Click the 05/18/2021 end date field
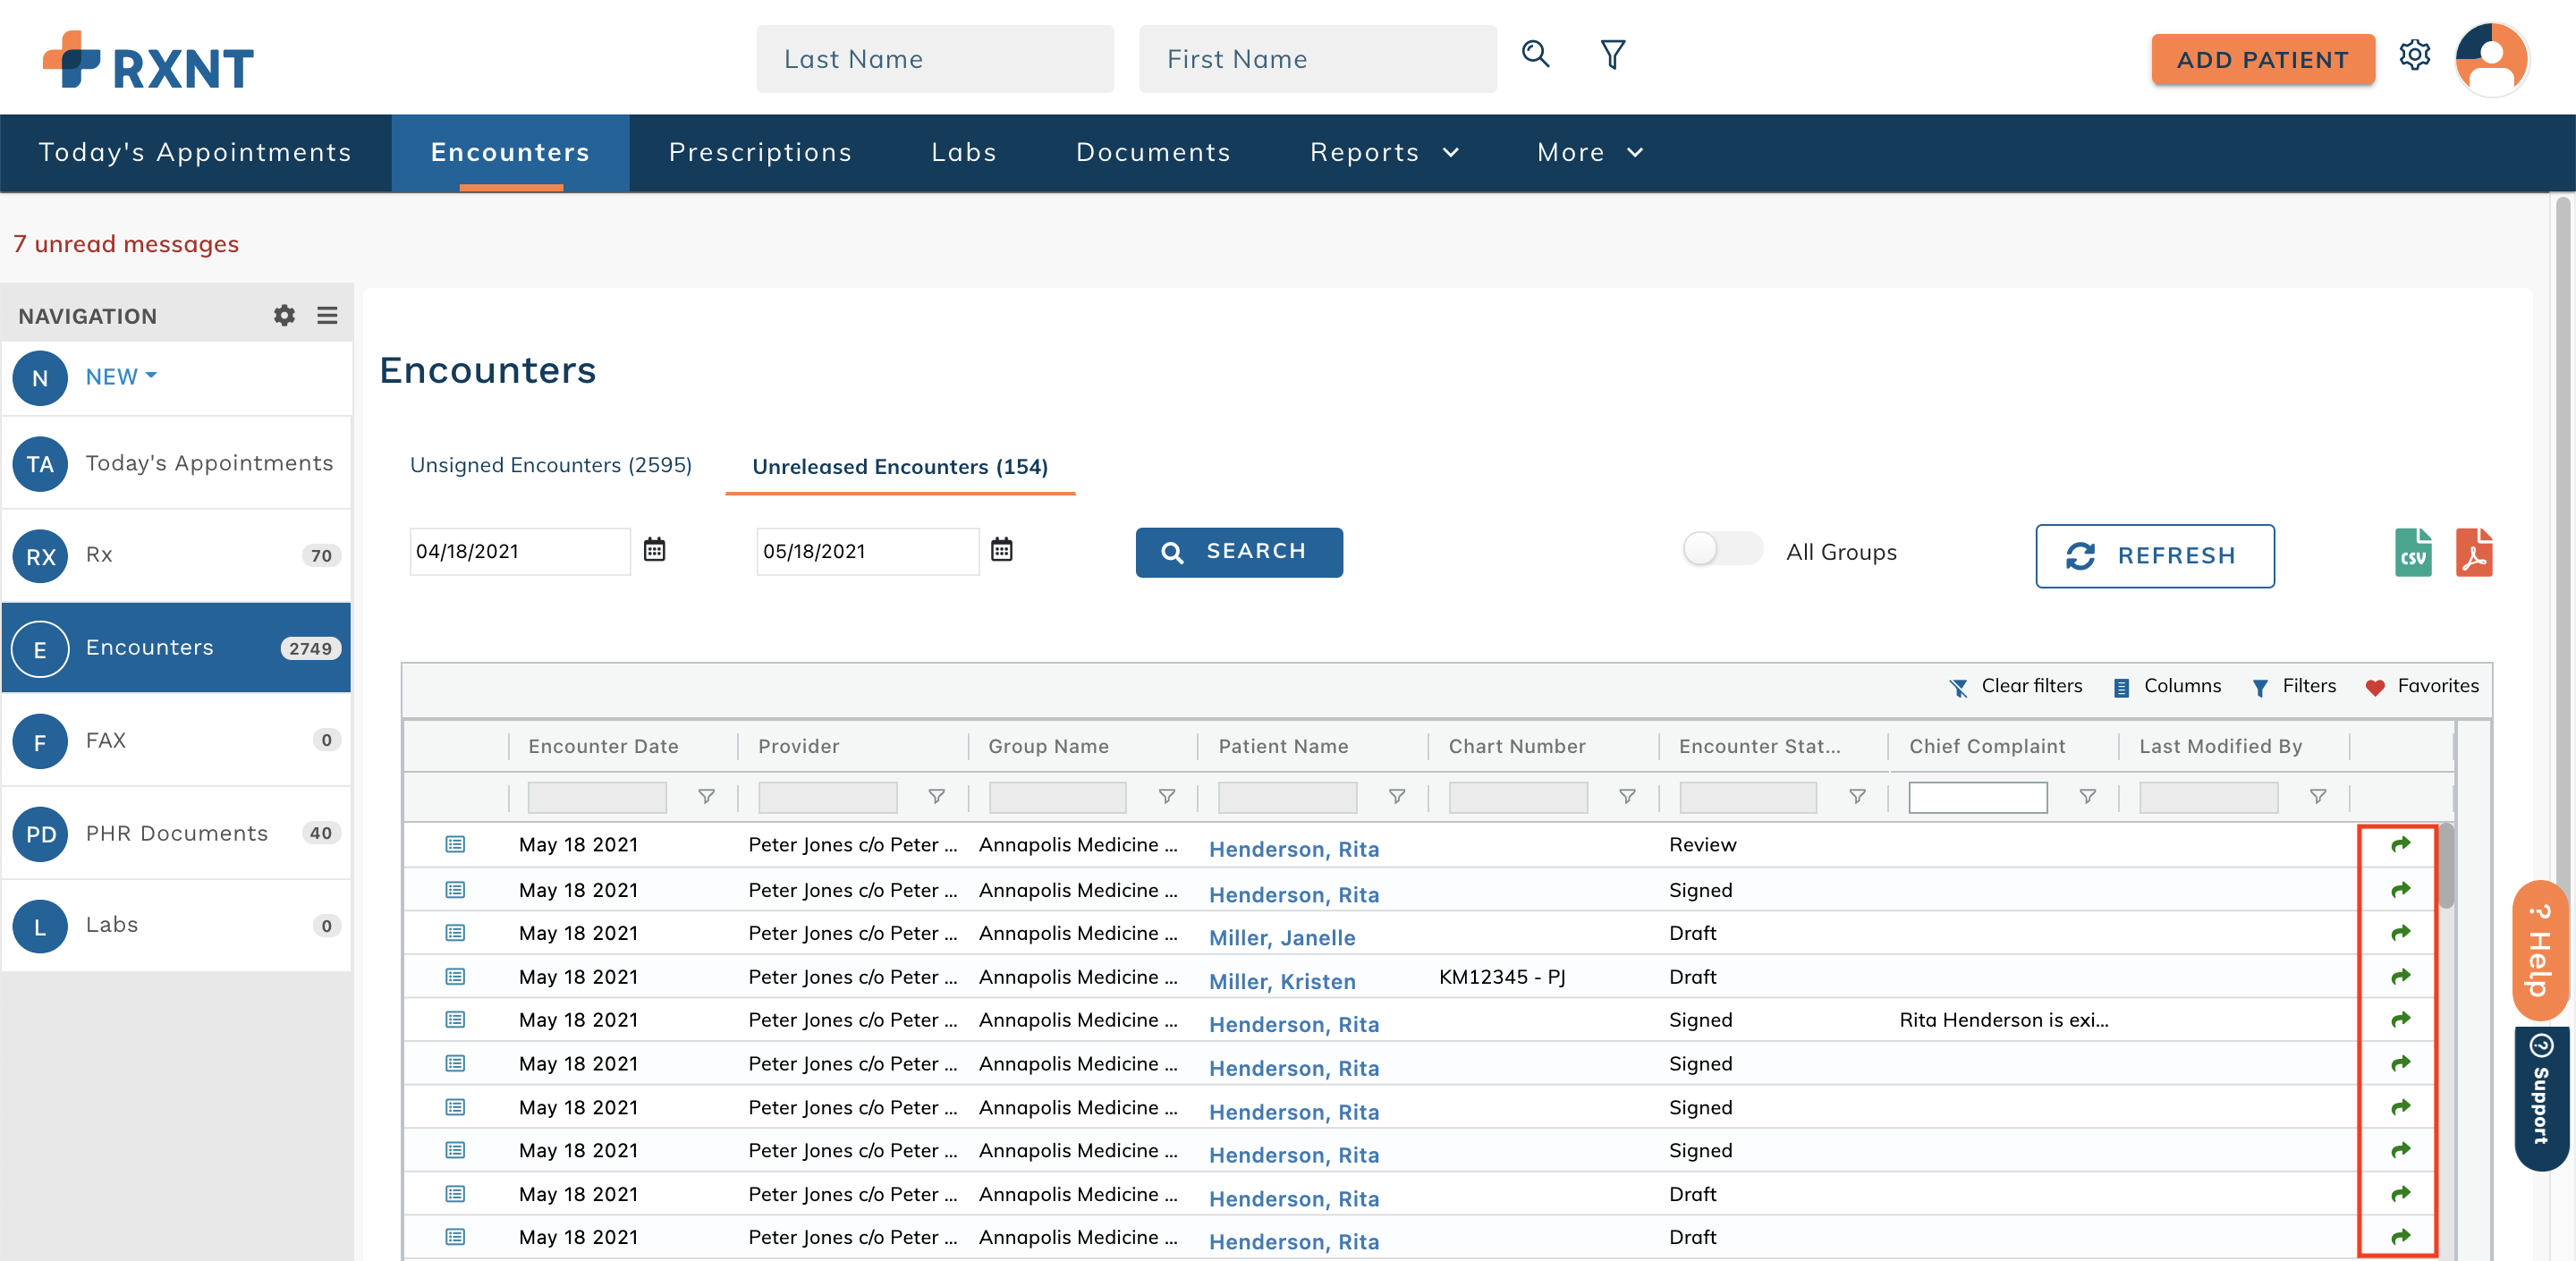 [867, 552]
